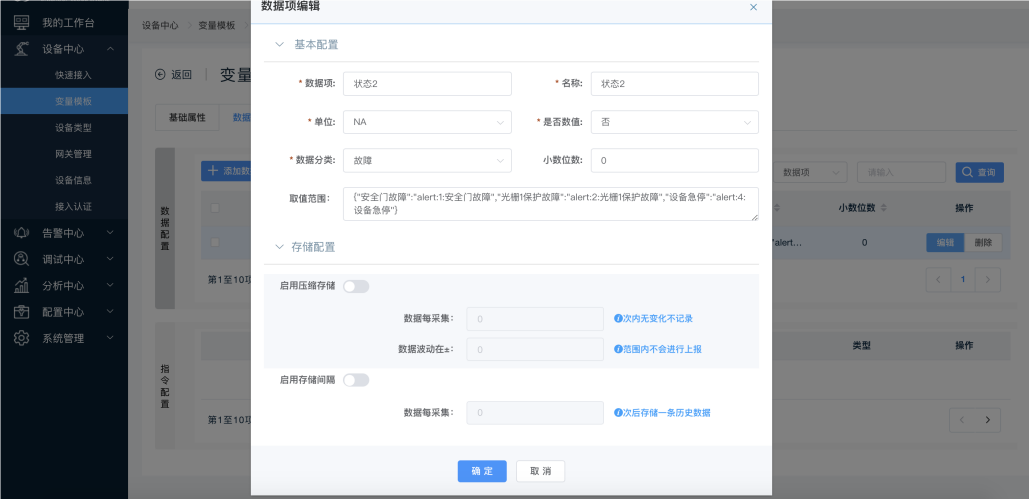Select 设备类型 in the sidebar menu
The width and height of the screenshot is (1029, 499).
point(74,128)
